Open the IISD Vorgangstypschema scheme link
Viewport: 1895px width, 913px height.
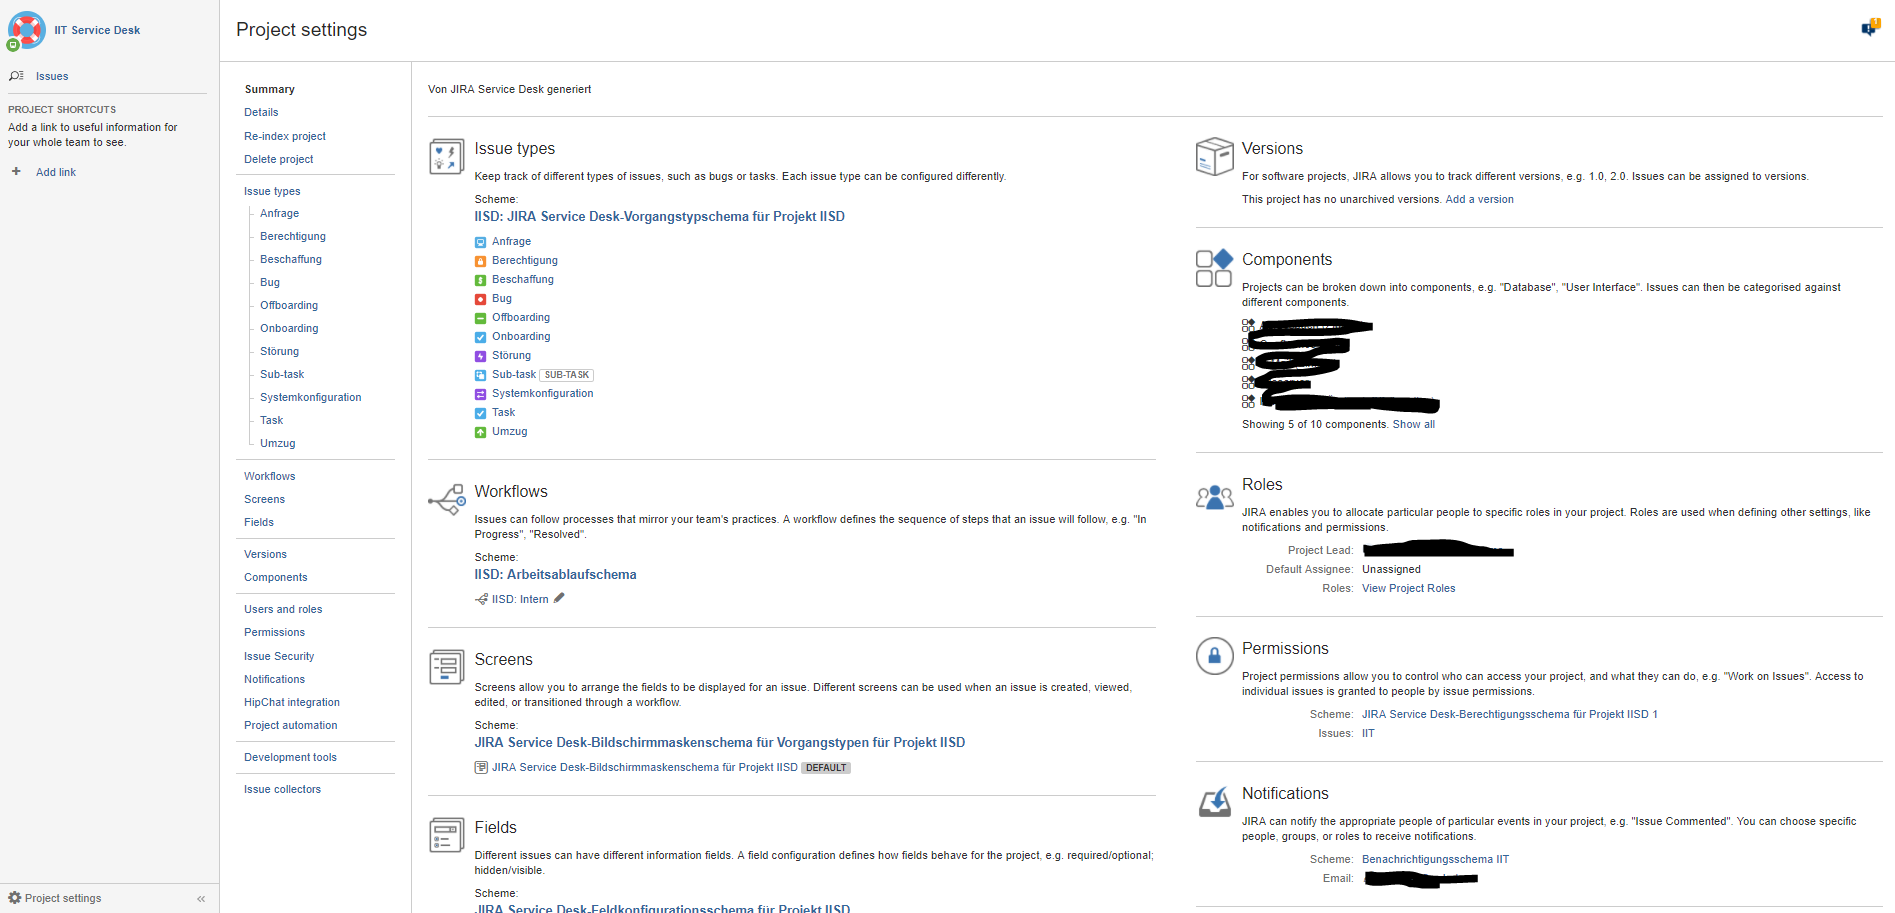pyautogui.click(x=659, y=216)
